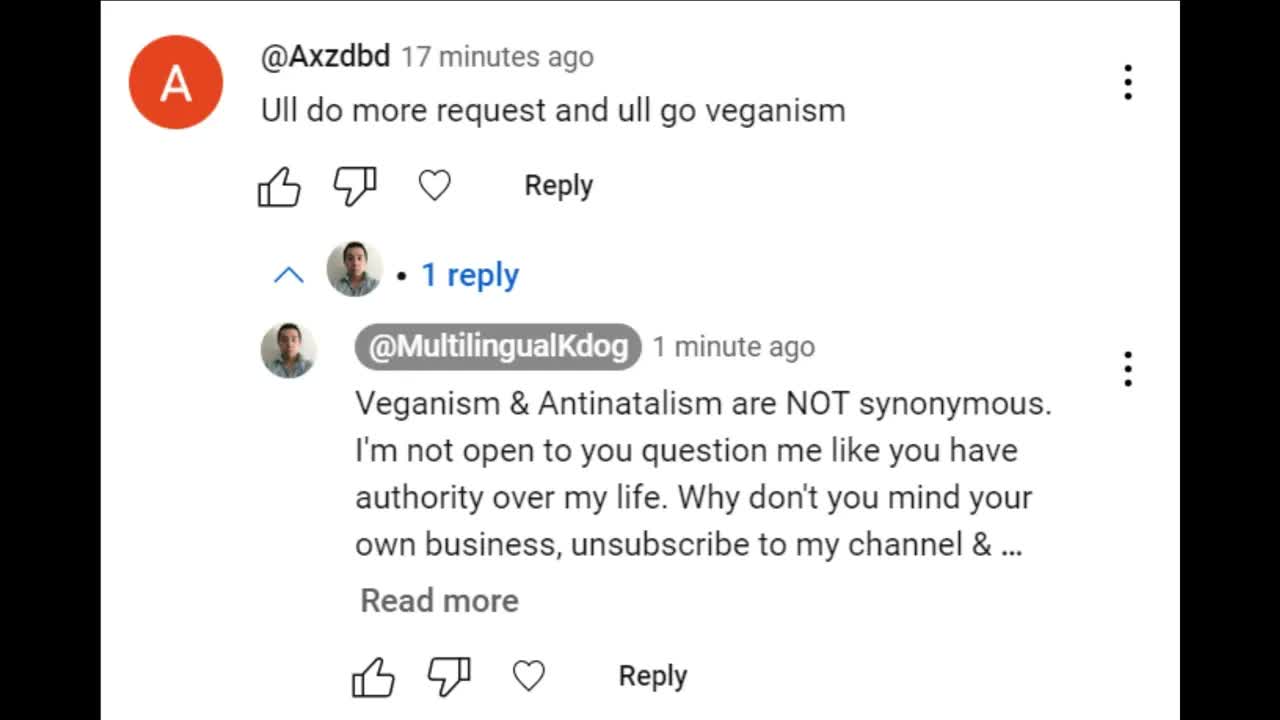The height and width of the screenshot is (720, 1280).
Task: Thumbs up the @MultilingualKdog reply
Action: point(373,677)
